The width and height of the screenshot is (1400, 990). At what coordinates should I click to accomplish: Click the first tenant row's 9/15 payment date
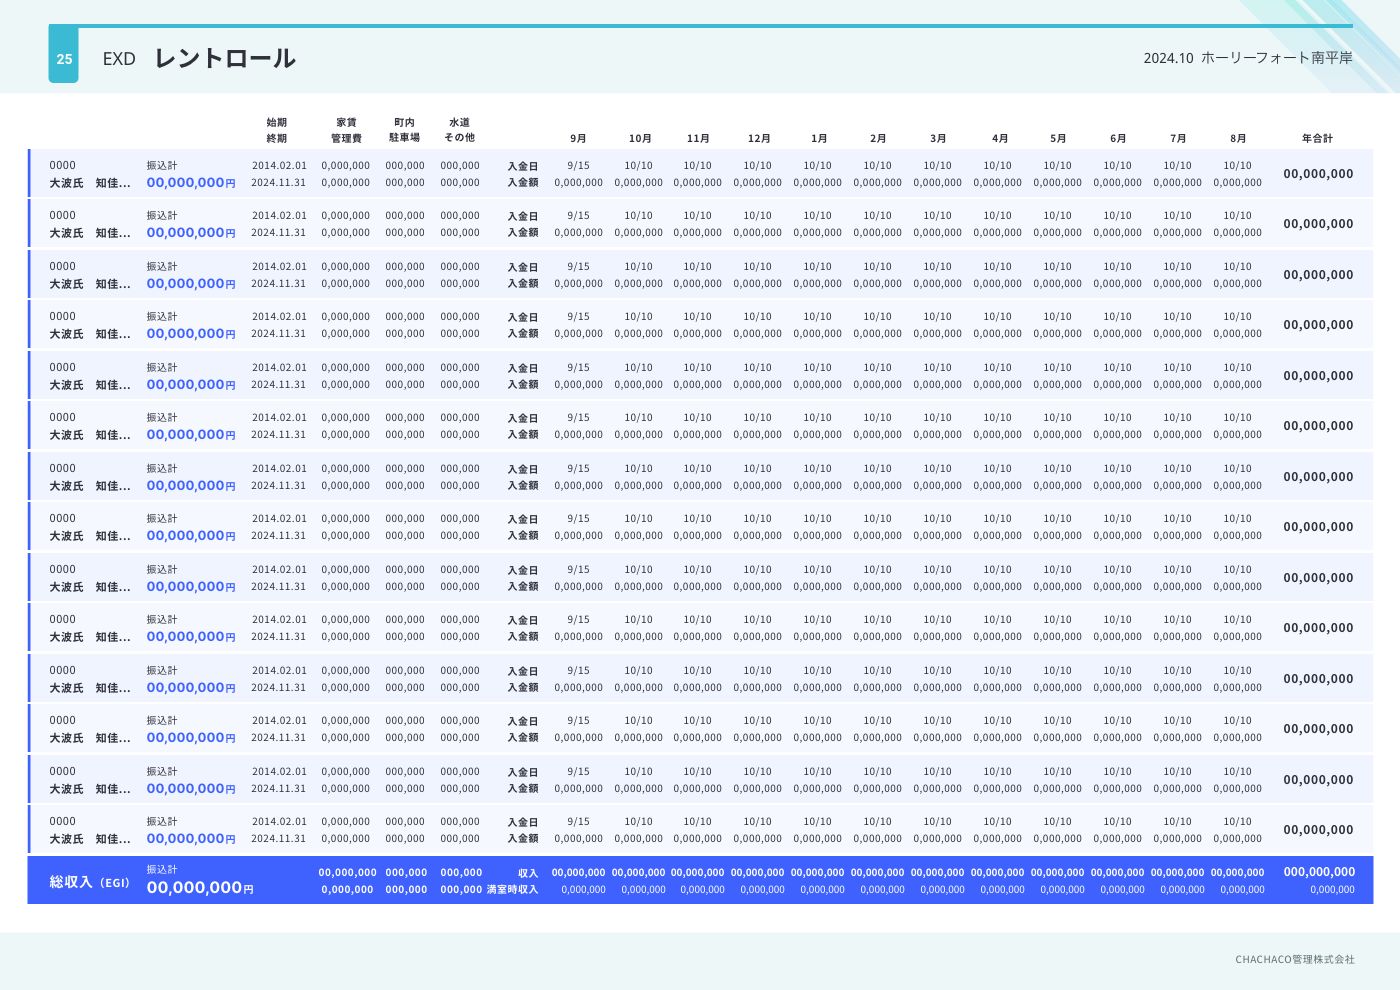pos(578,166)
